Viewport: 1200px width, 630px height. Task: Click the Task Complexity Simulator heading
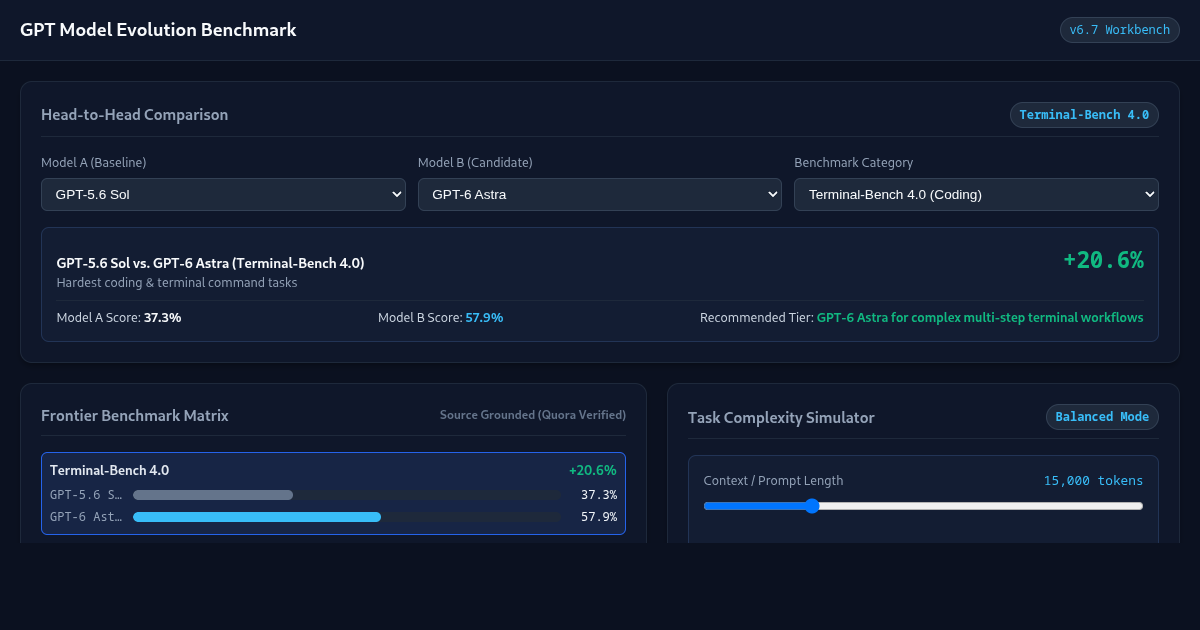tap(781, 418)
